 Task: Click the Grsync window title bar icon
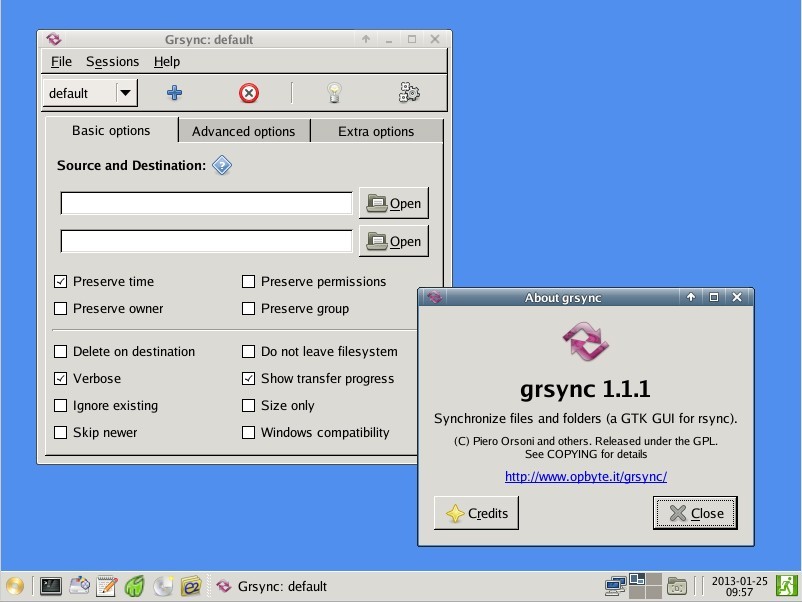[x=54, y=39]
